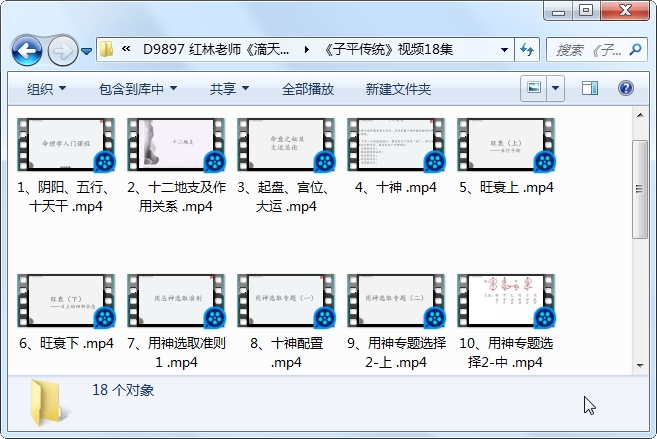The height and width of the screenshot is (439, 657).
Task: Open the 共享 menu
Action: pyautogui.click(x=229, y=89)
